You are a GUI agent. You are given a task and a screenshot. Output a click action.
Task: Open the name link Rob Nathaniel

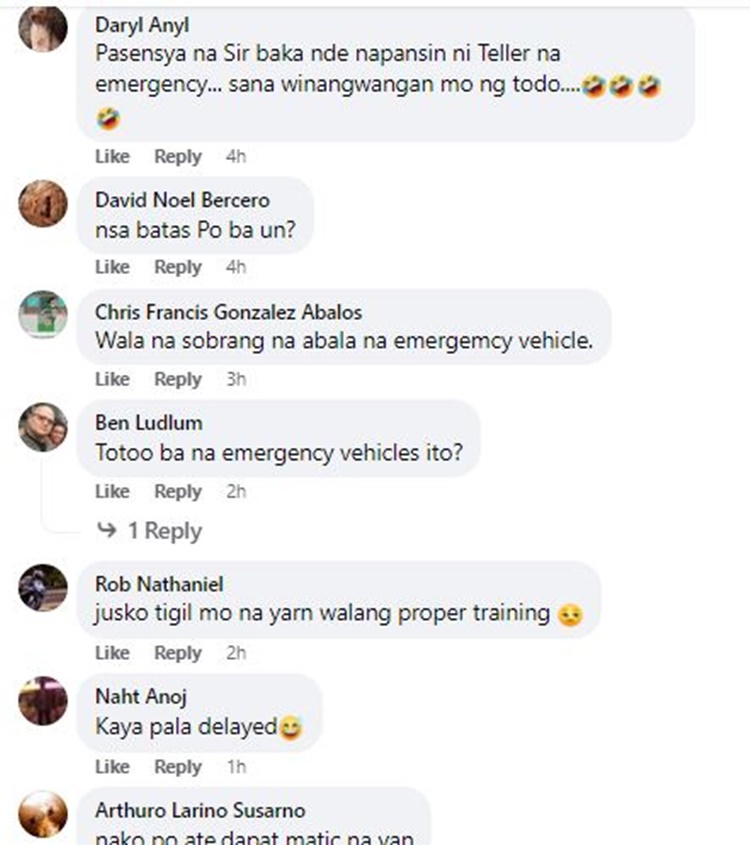pos(159,584)
